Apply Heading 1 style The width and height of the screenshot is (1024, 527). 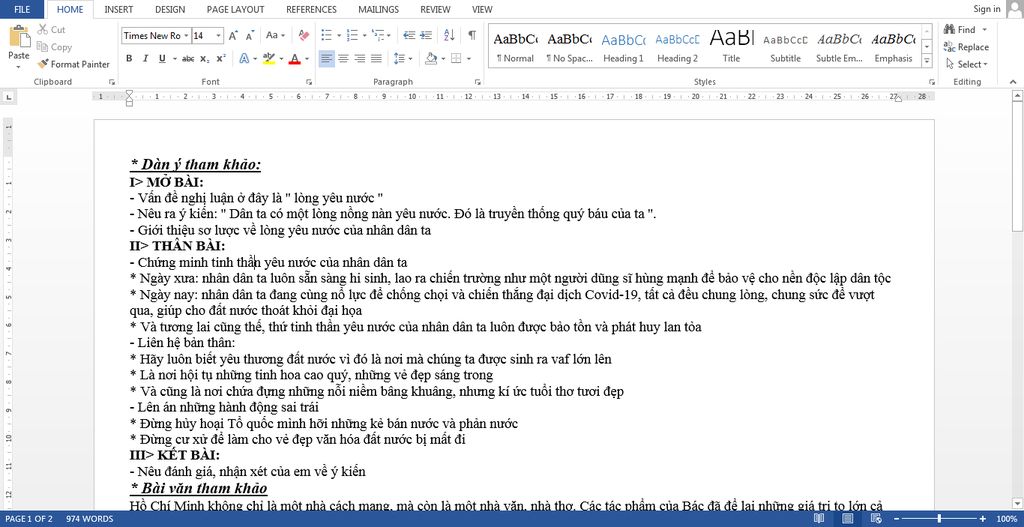pos(623,46)
